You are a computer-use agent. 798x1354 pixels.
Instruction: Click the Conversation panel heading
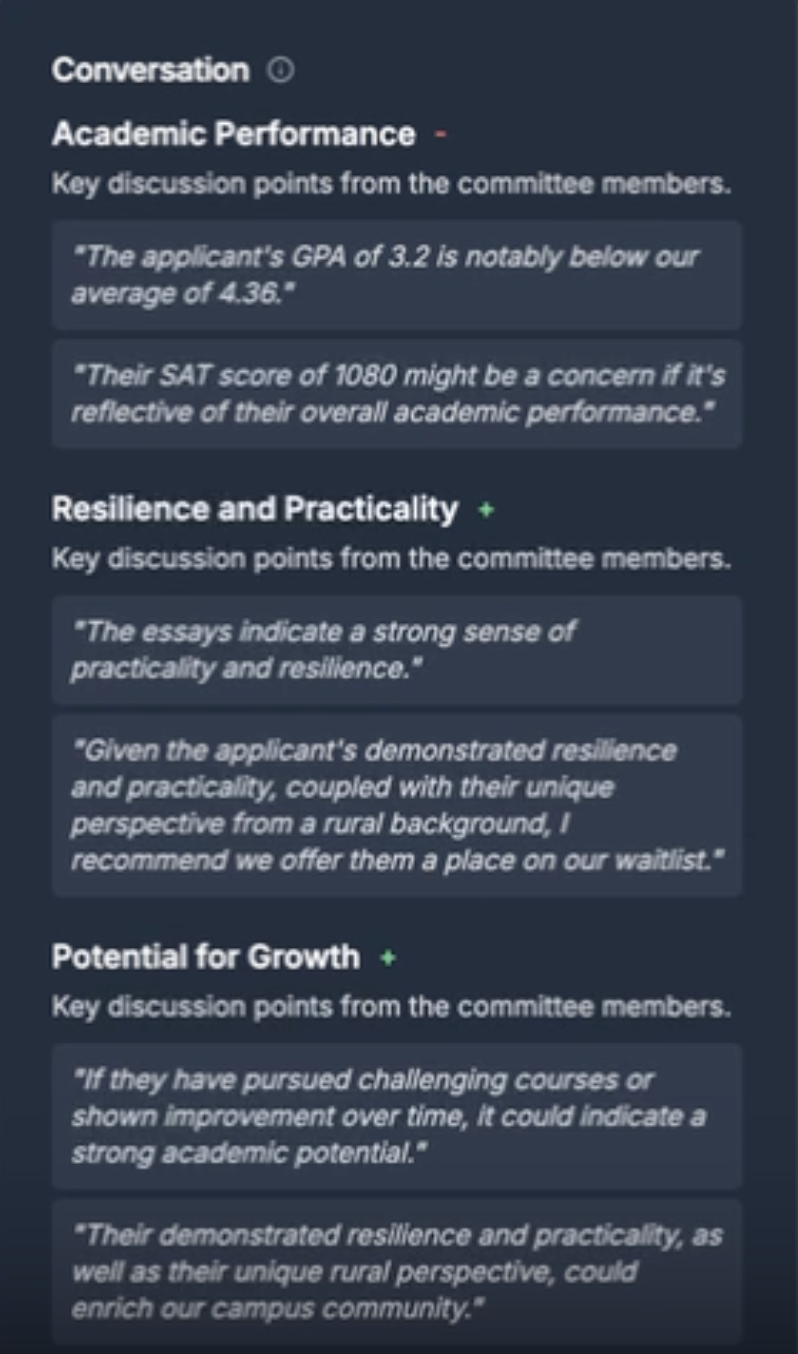(x=150, y=70)
